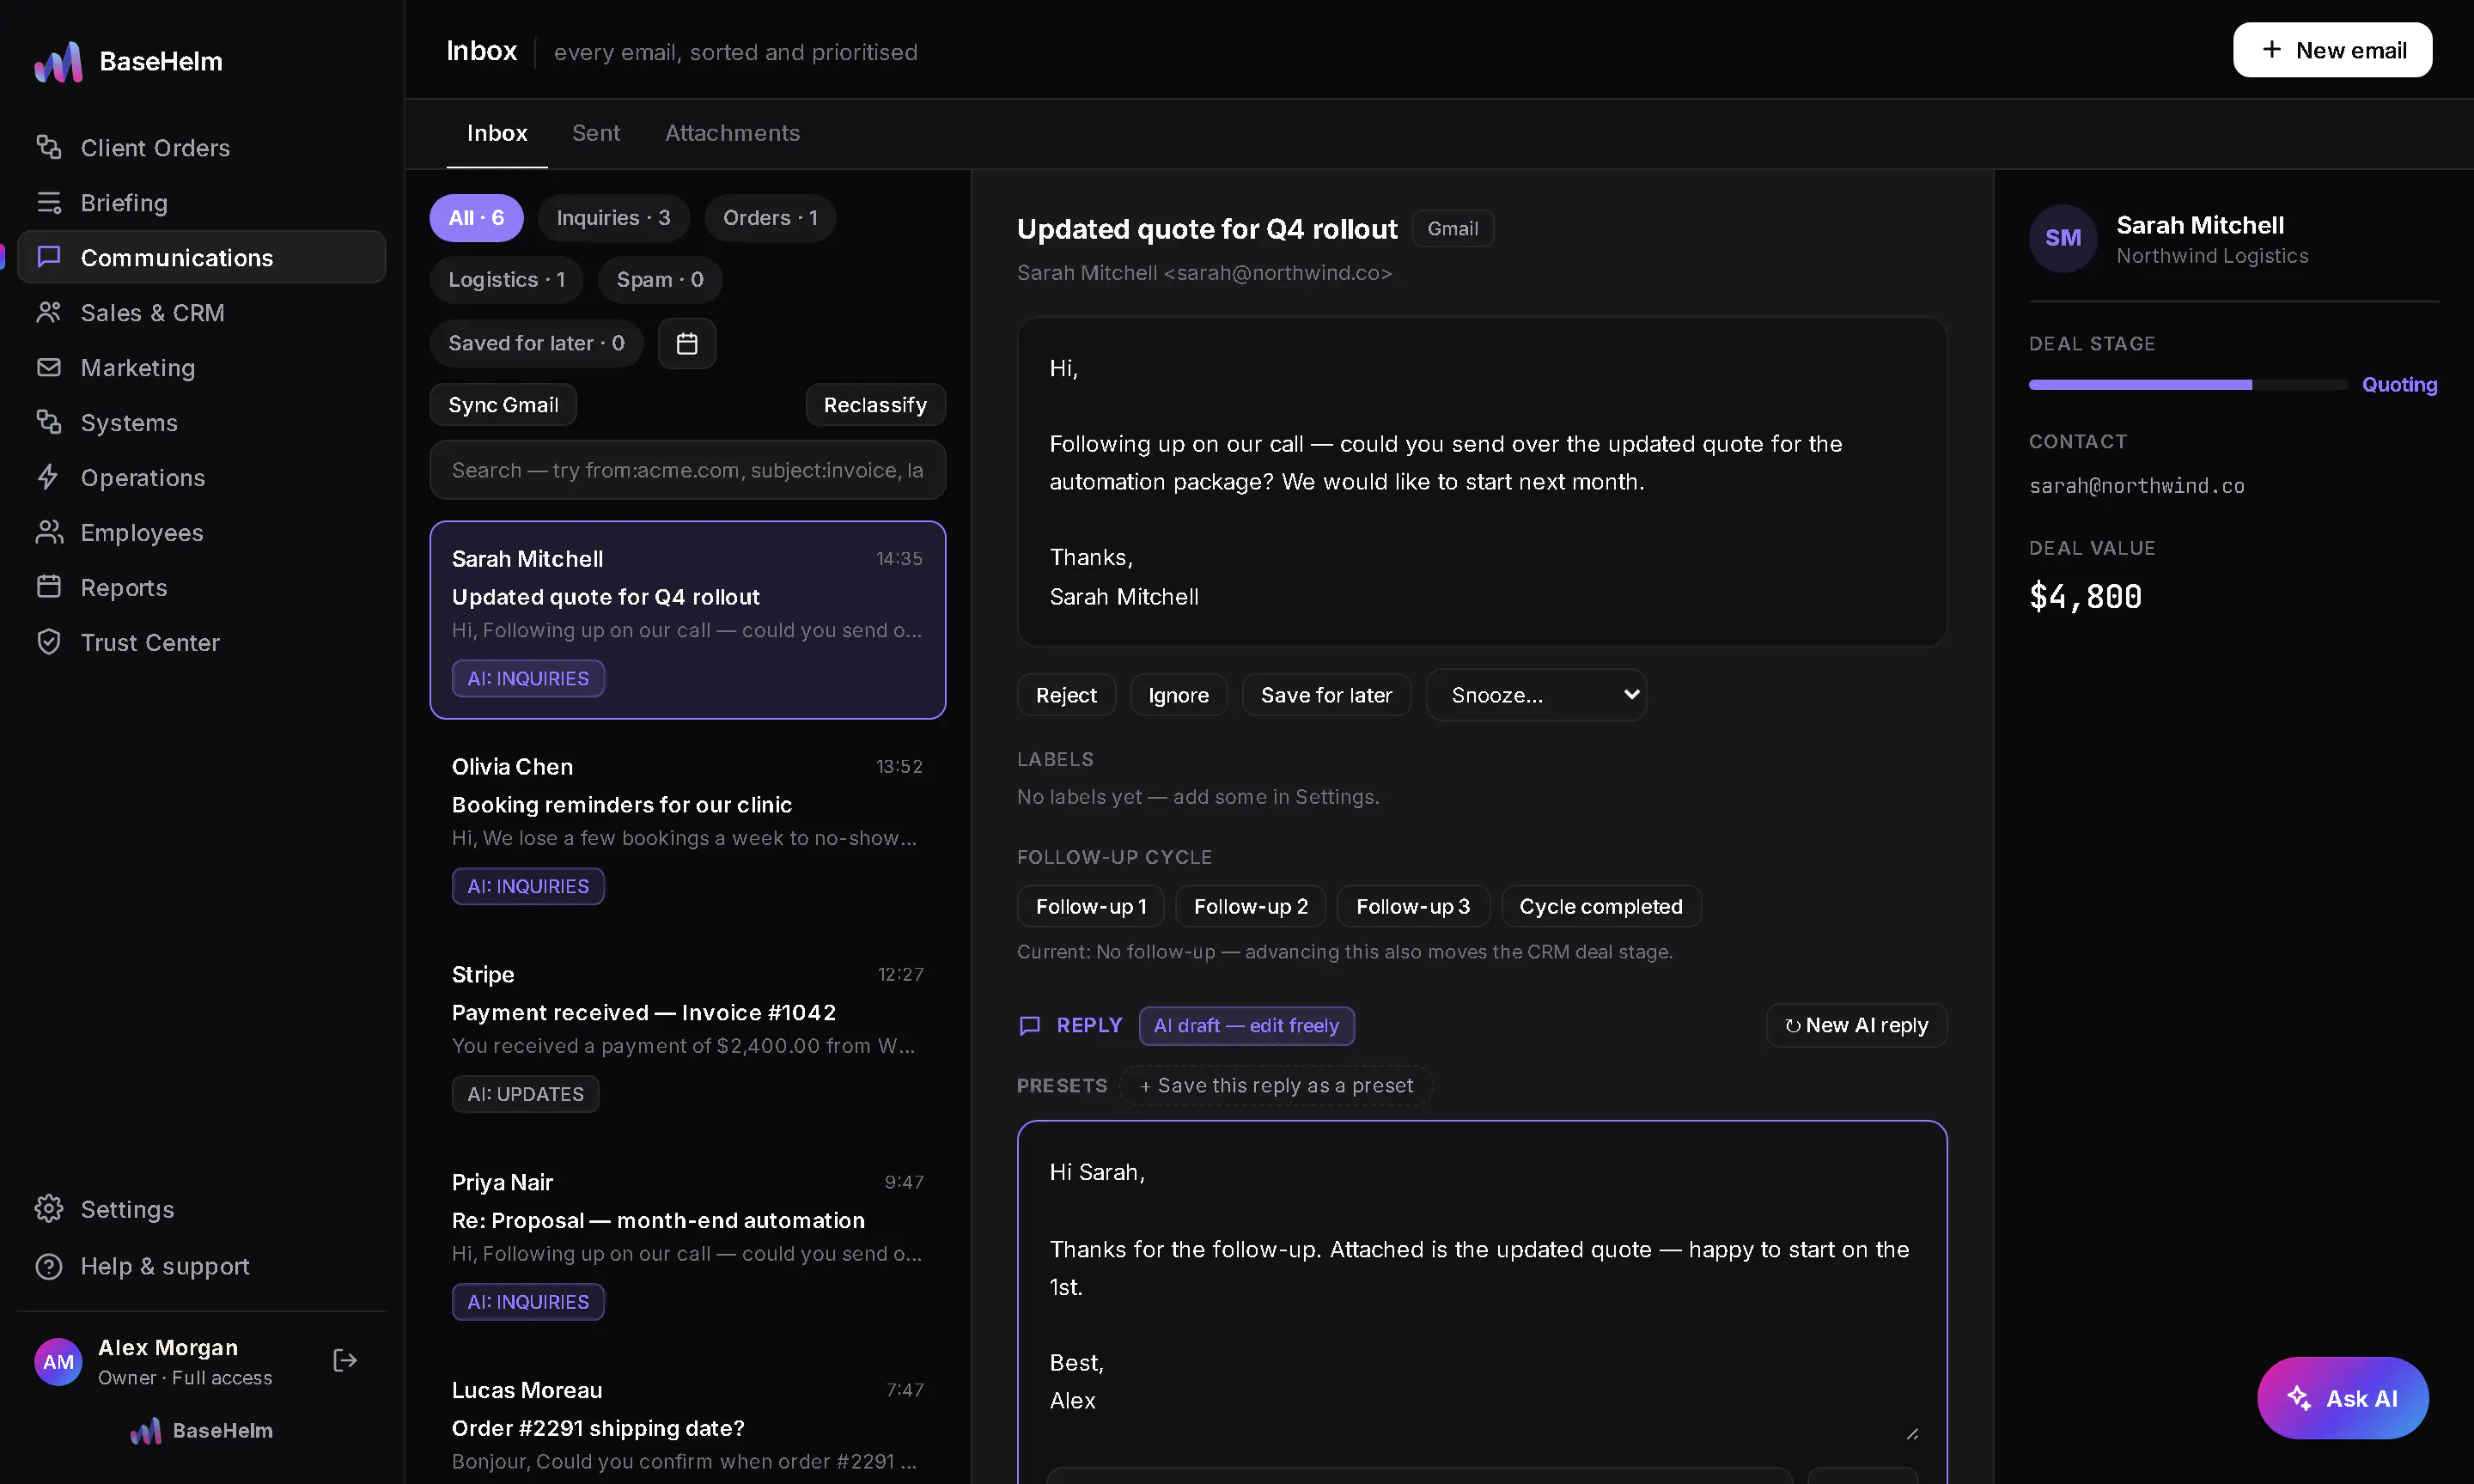Image resolution: width=2474 pixels, height=1484 pixels.
Task: Open the Trust Center shield icon
Action: [49, 642]
